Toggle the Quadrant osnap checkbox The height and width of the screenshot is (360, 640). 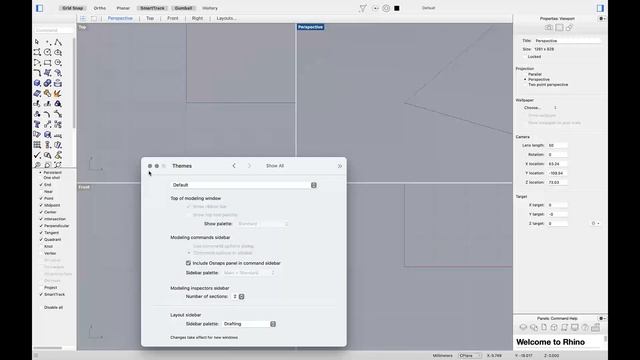point(41,240)
